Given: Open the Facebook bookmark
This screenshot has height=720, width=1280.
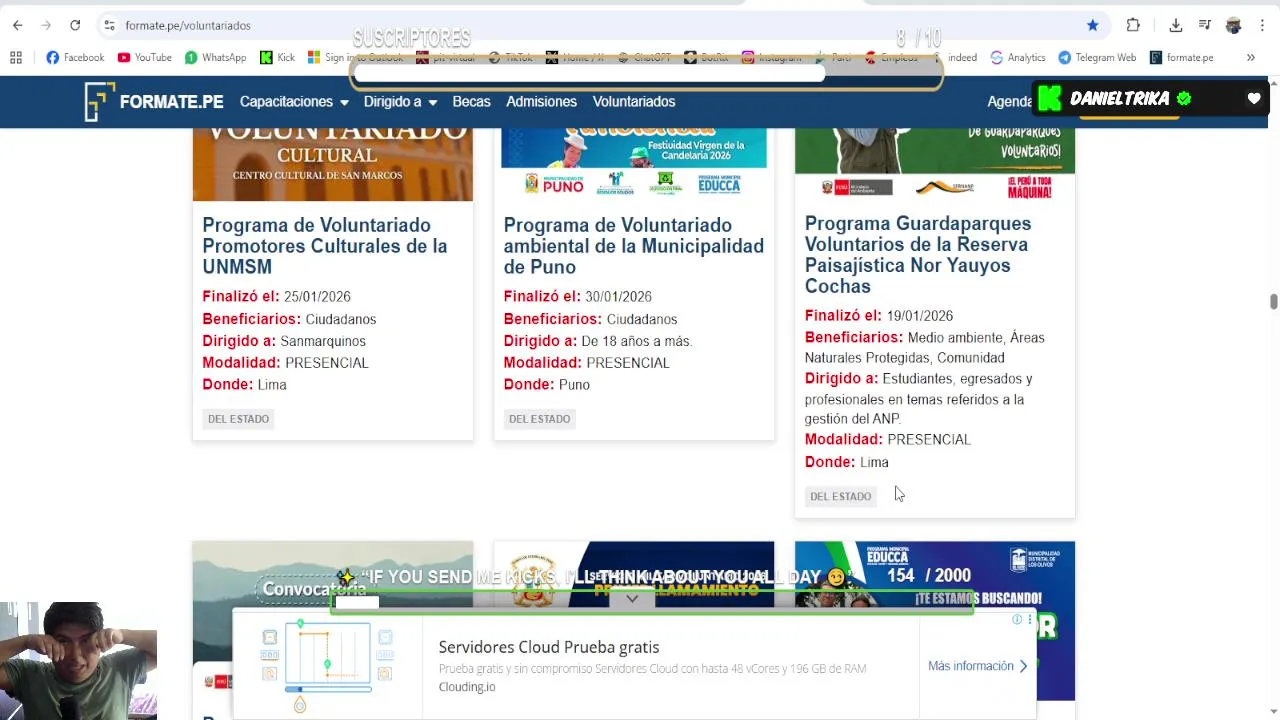Looking at the screenshot, I should click(75, 57).
